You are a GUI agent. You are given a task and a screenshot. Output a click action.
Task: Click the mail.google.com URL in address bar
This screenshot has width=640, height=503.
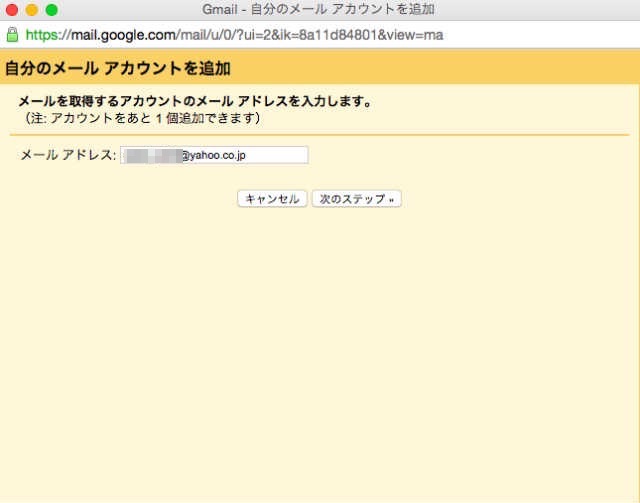pos(234,35)
